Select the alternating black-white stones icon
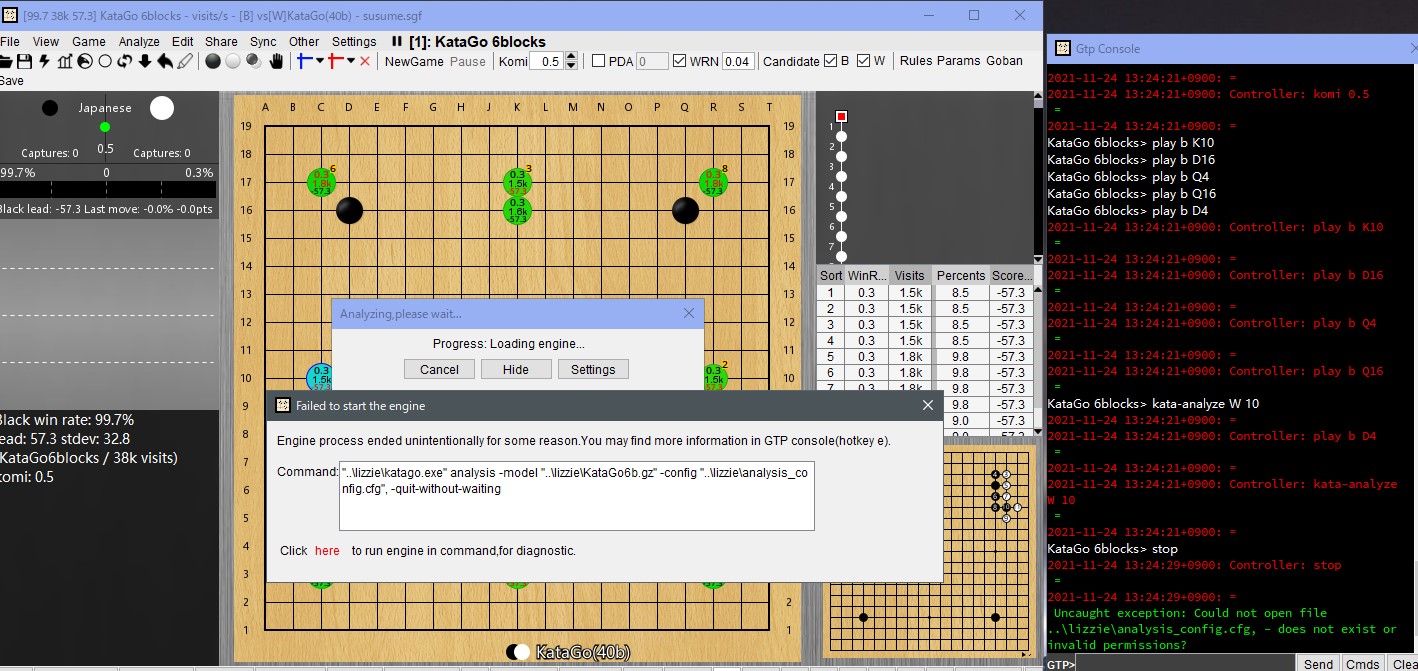 pos(253,62)
